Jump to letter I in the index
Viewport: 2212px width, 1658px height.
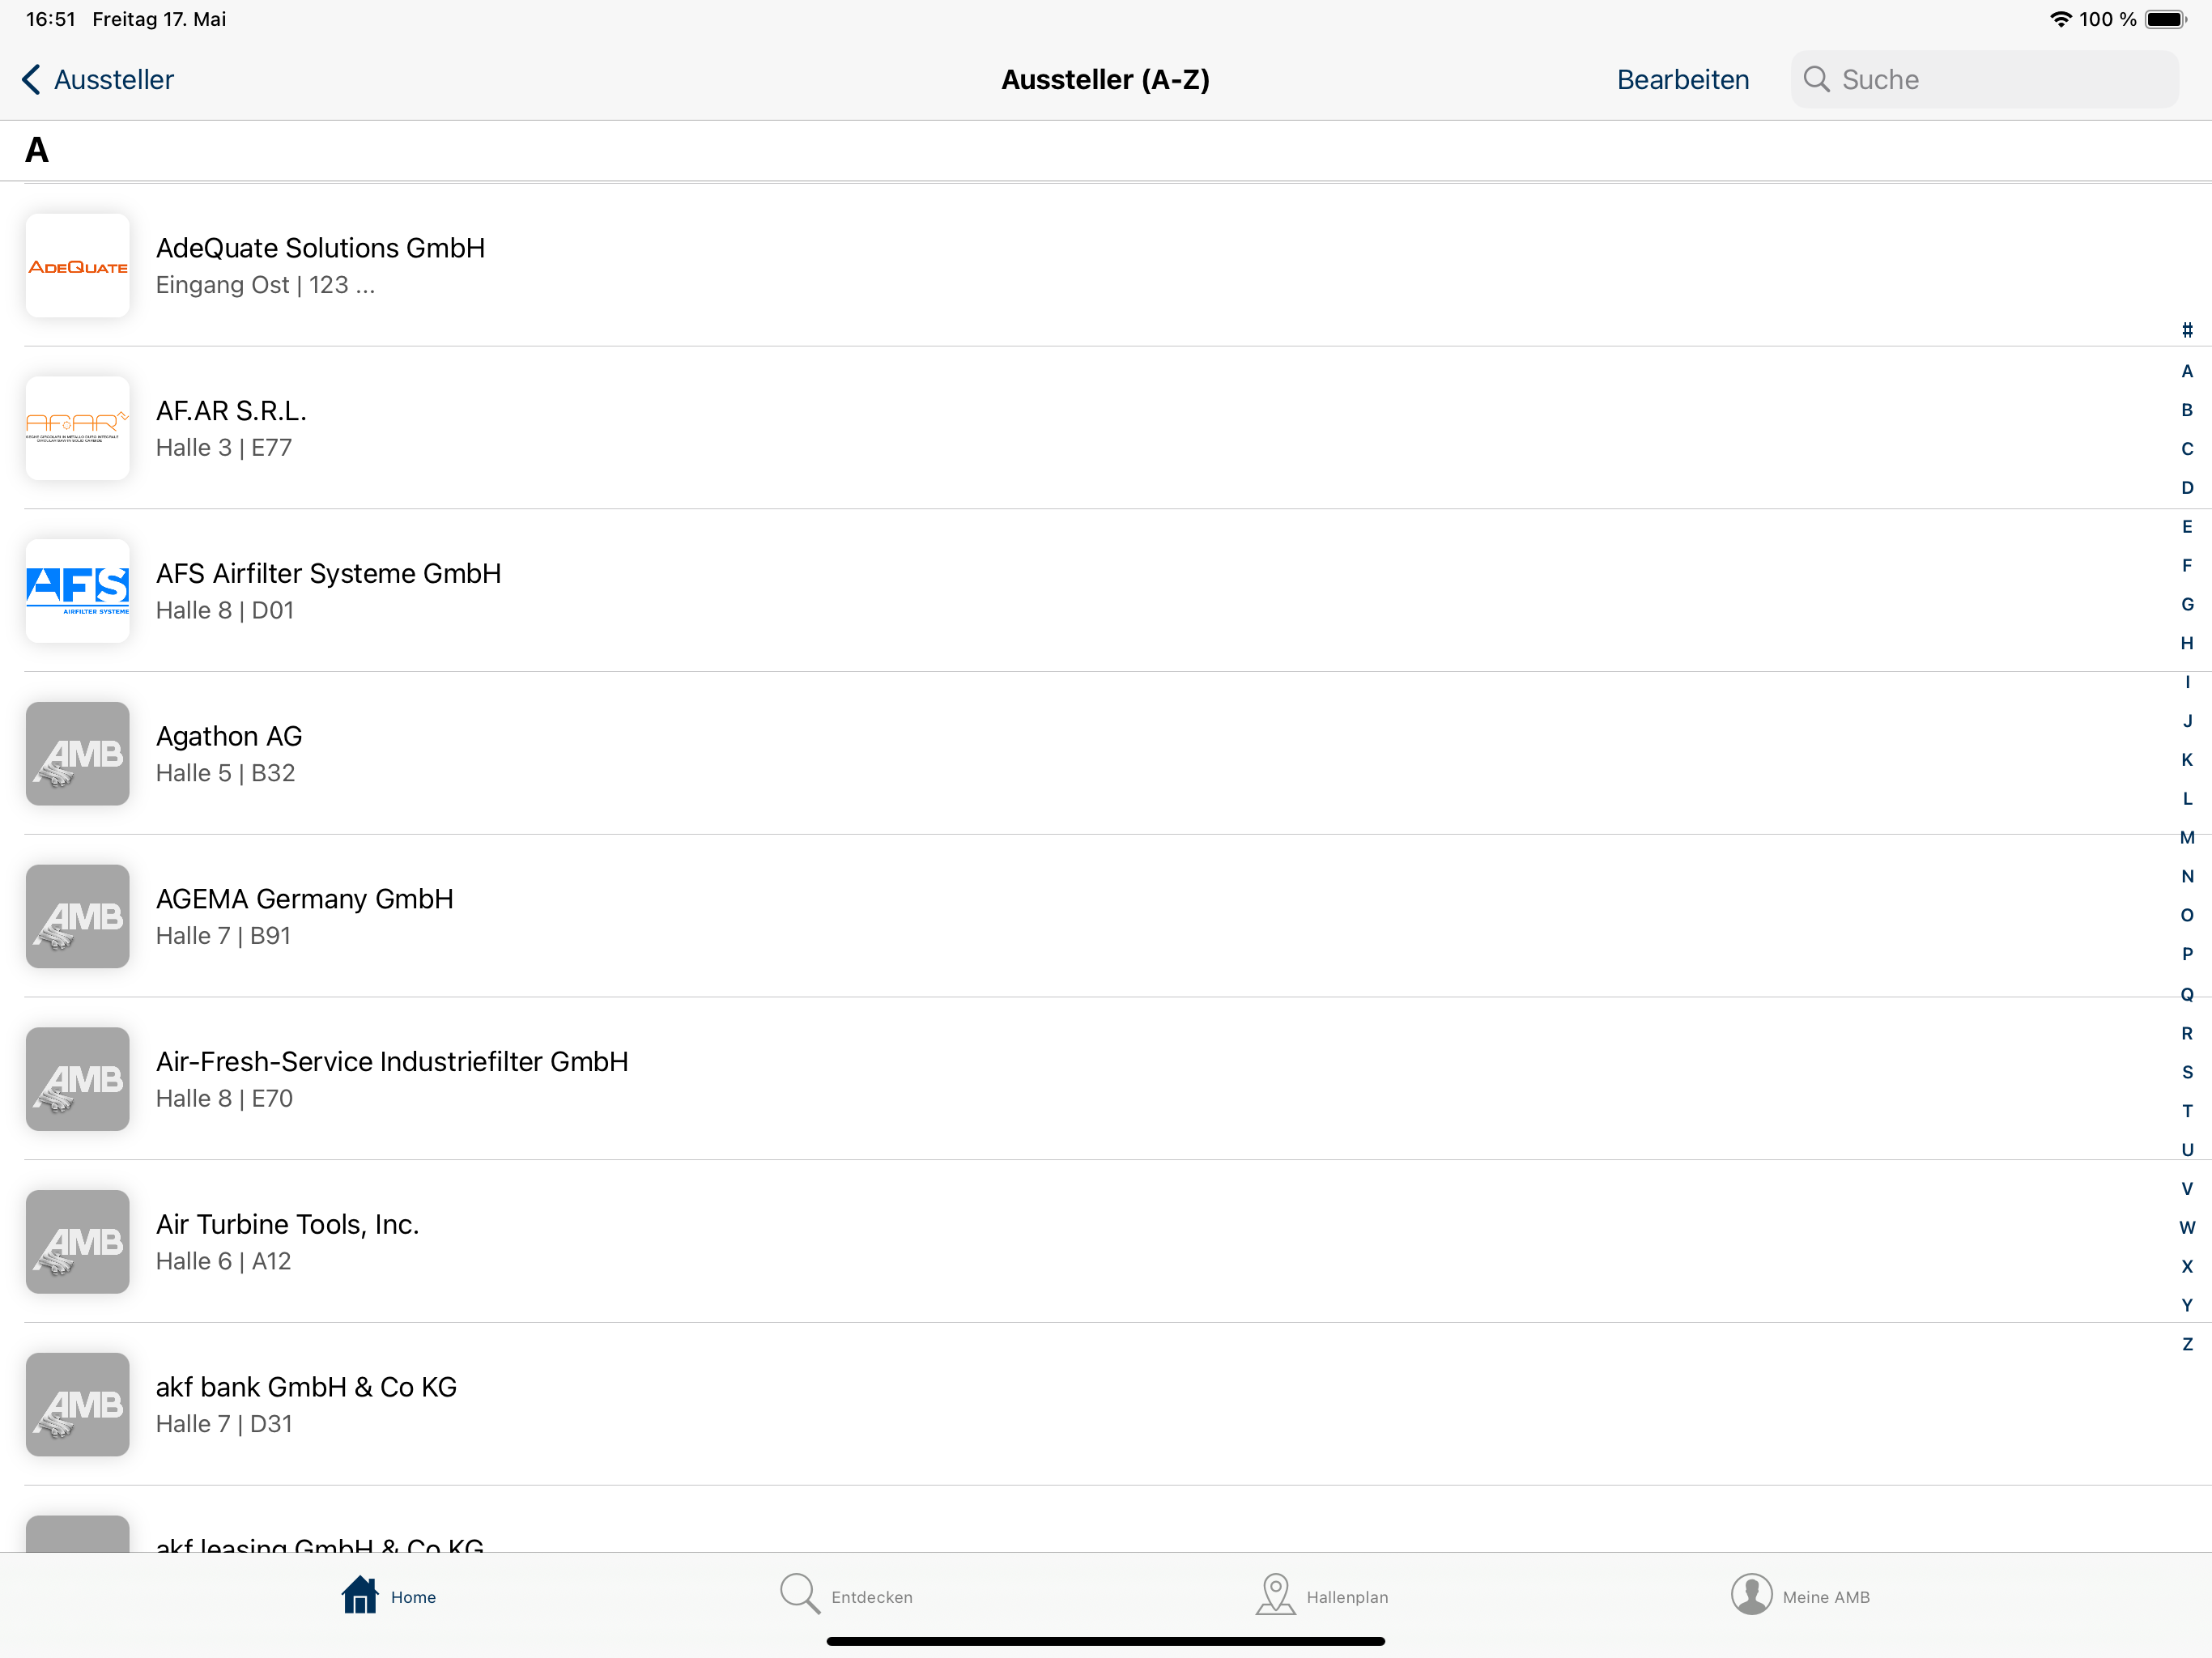pos(2187,682)
